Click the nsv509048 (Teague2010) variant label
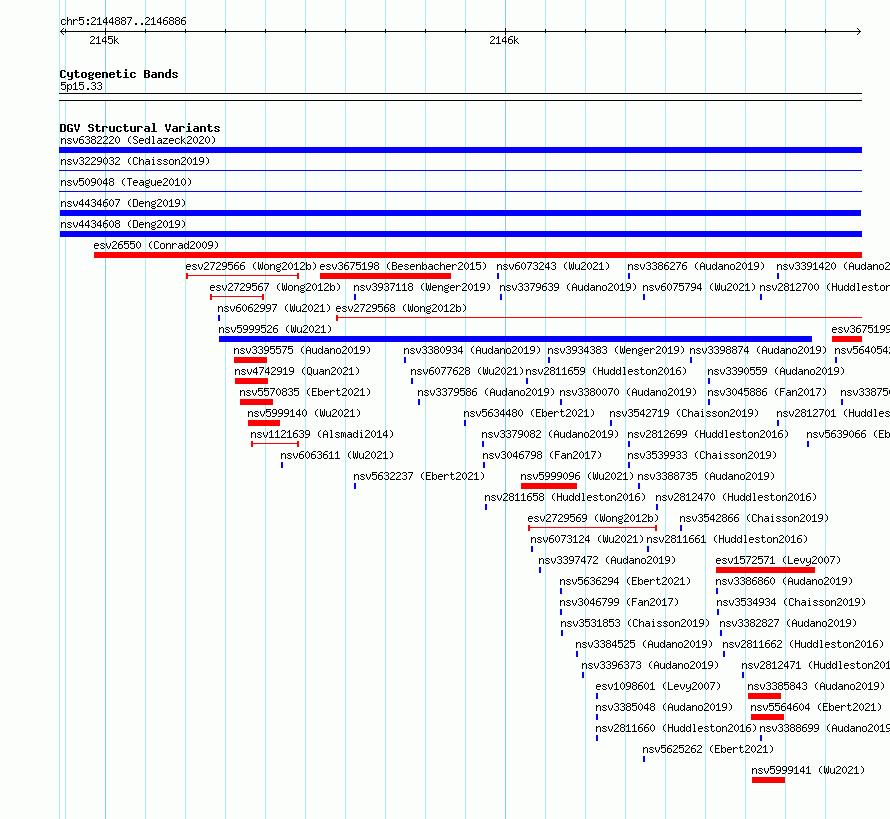Image resolution: width=890 pixels, height=819 pixels. coord(126,182)
